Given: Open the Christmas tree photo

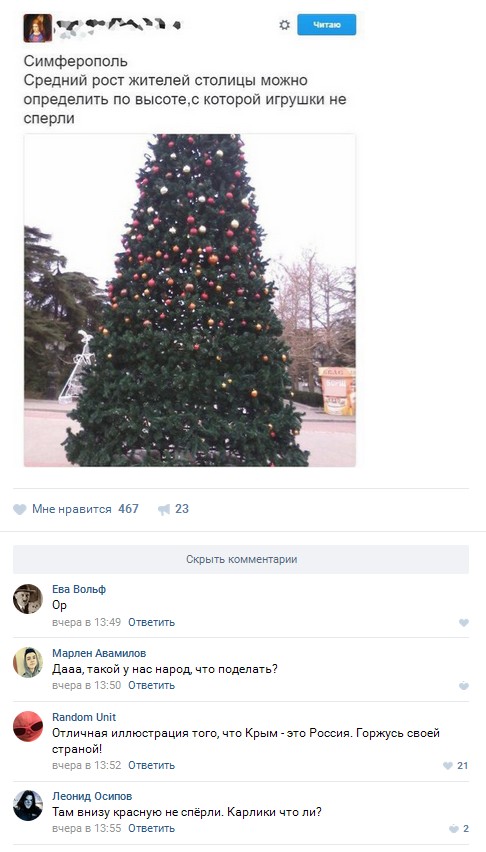Looking at the screenshot, I should (190, 300).
